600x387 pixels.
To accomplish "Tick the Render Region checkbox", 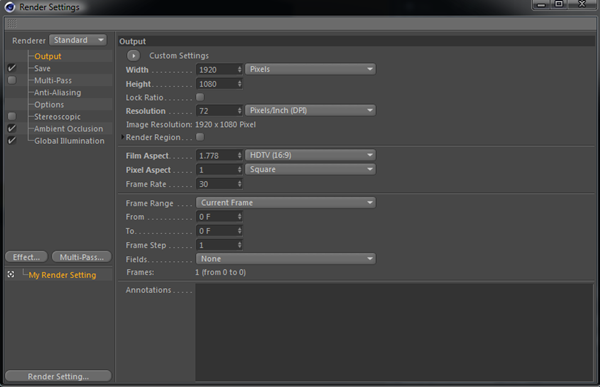I will click(200, 137).
